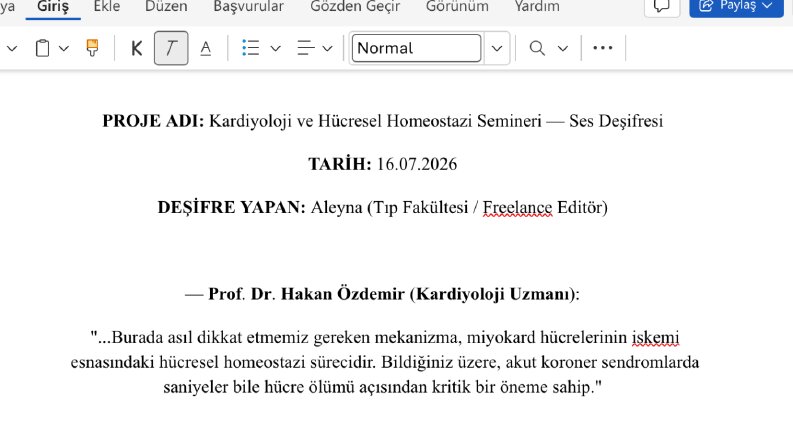
Task: Expand the alignment options dropdown
Action: point(328,49)
